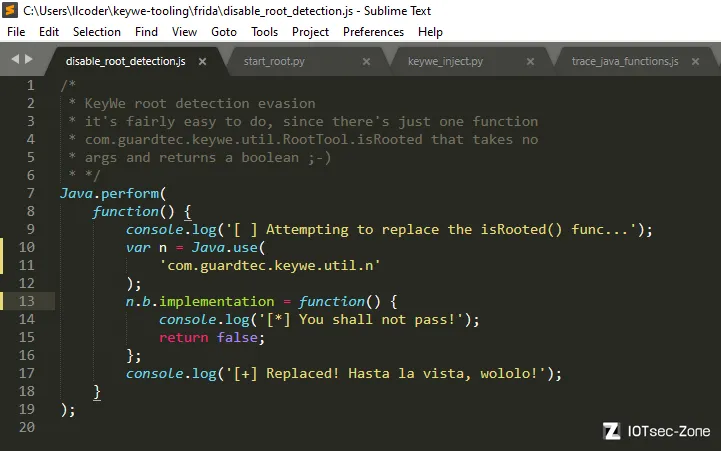Click the 'function() {' text on line 8
721x451 pixels.
pos(142,211)
